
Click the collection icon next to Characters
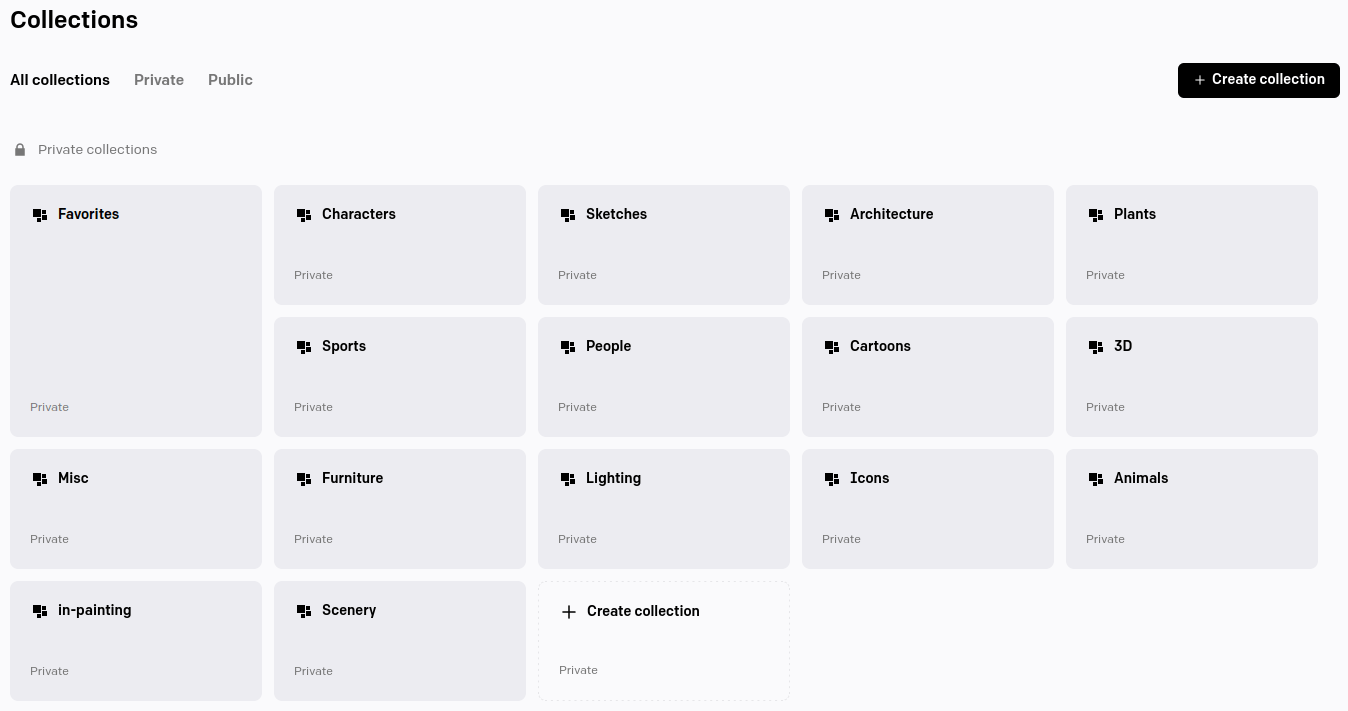(x=304, y=215)
